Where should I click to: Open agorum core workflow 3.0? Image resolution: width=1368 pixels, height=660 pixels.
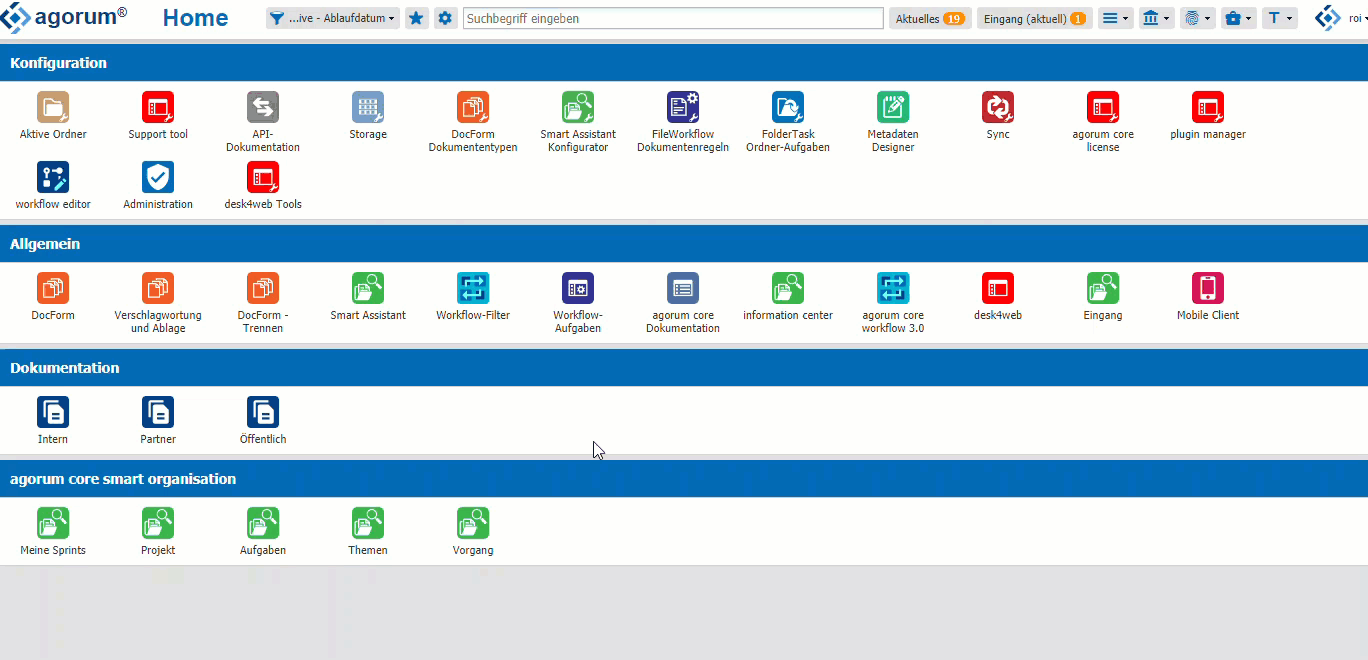pyautogui.click(x=893, y=288)
